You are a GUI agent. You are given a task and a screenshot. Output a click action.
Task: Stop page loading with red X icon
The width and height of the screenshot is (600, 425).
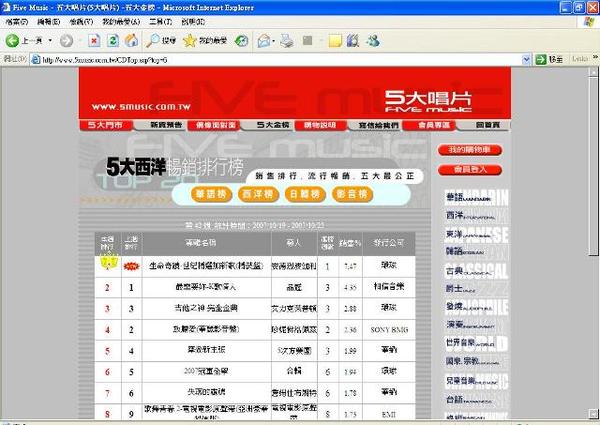(94, 41)
